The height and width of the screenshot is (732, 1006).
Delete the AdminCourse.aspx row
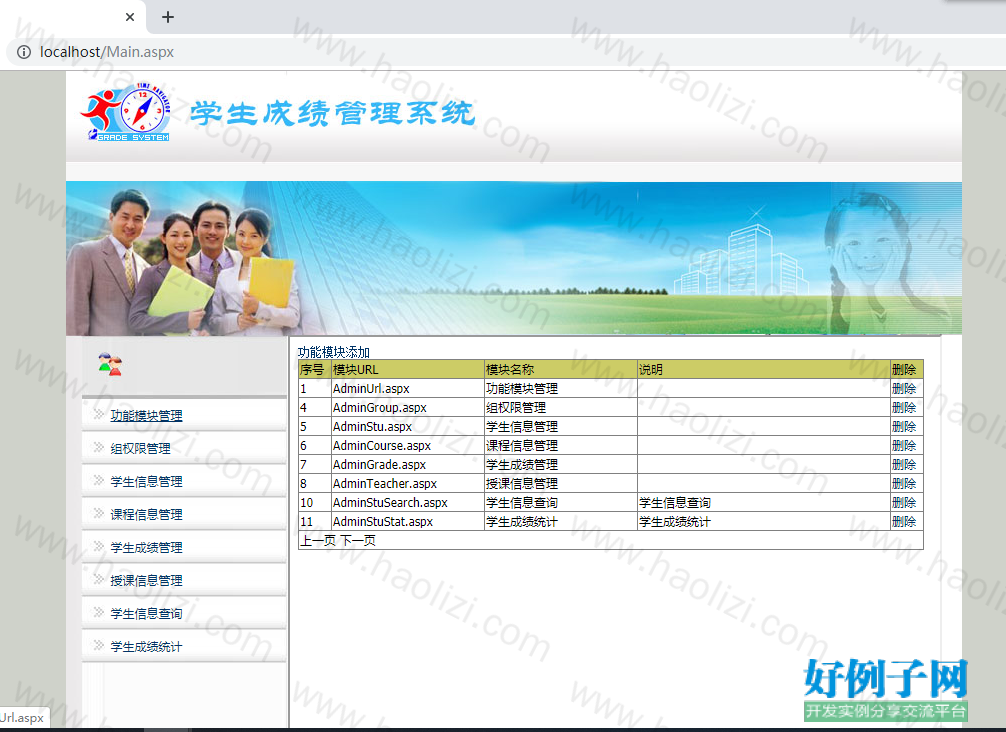coord(904,446)
